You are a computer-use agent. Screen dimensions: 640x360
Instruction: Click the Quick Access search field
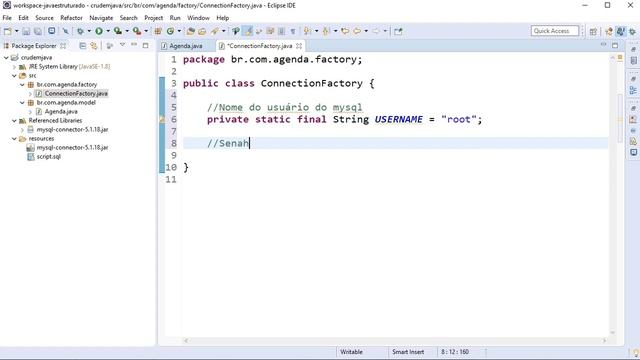554,31
